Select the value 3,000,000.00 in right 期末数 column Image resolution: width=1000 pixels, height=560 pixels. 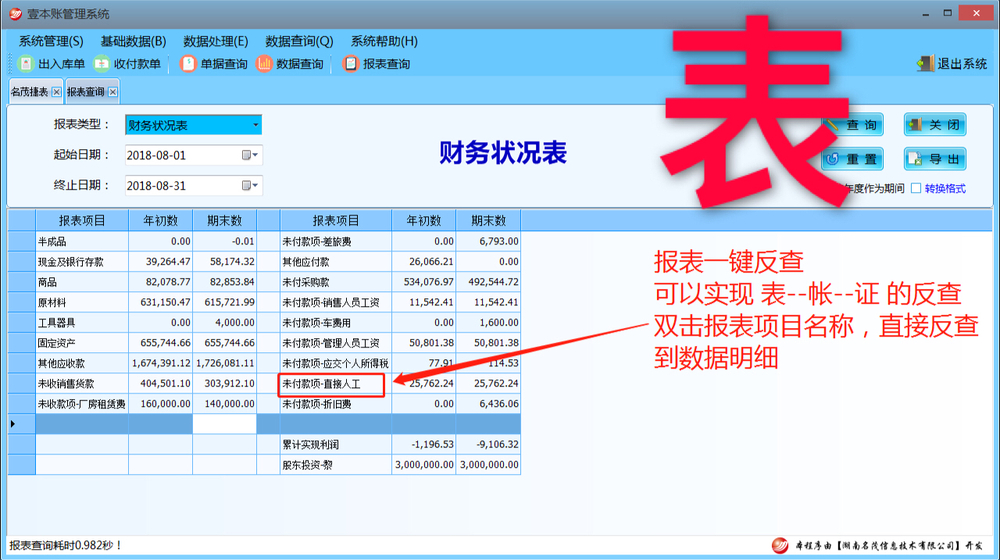click(489, 465)
